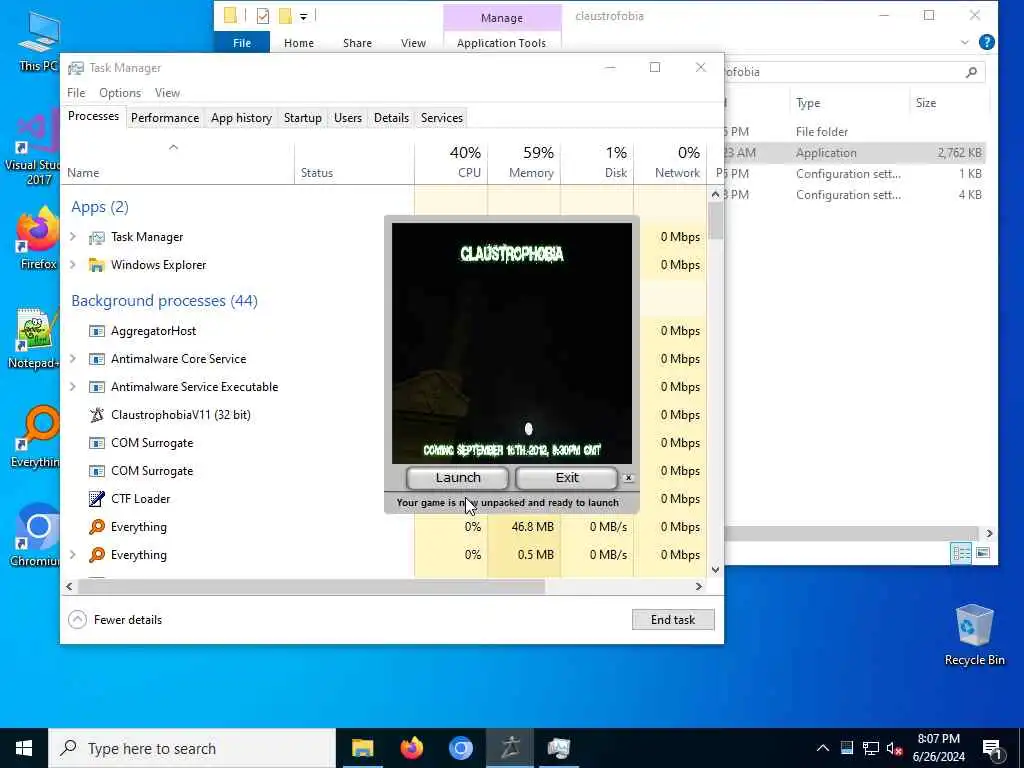This screenshot has height=768, width=1024.
Task: Launch the Claustrophobia game
Action: pyautogui.click(x=457, y=478)
